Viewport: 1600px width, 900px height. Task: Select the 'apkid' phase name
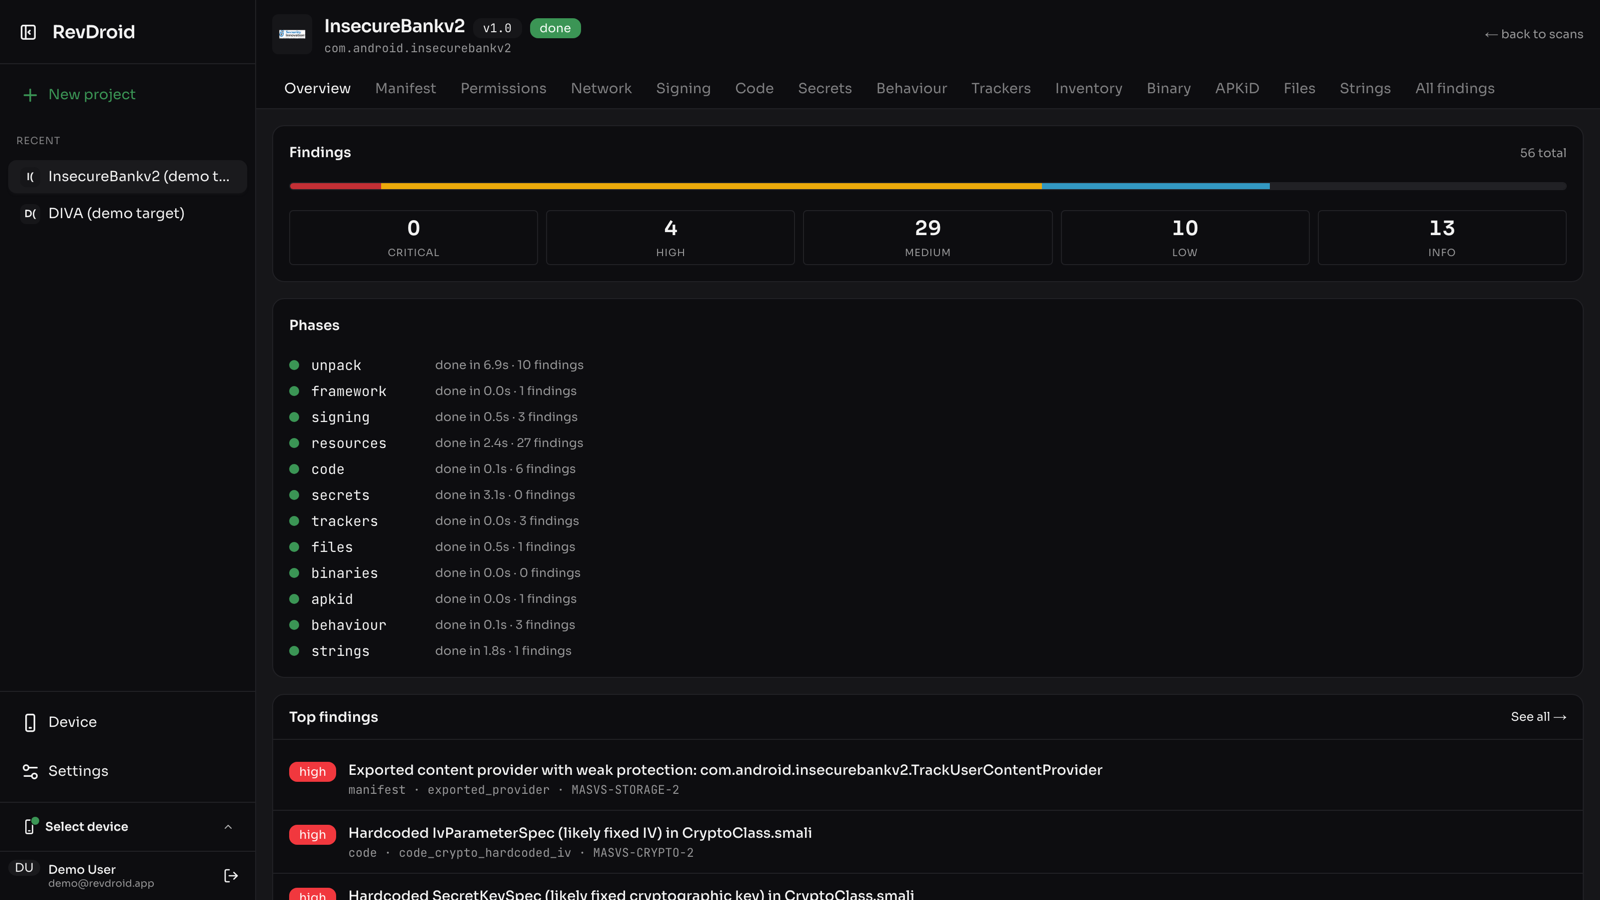(x=331, y=599)
